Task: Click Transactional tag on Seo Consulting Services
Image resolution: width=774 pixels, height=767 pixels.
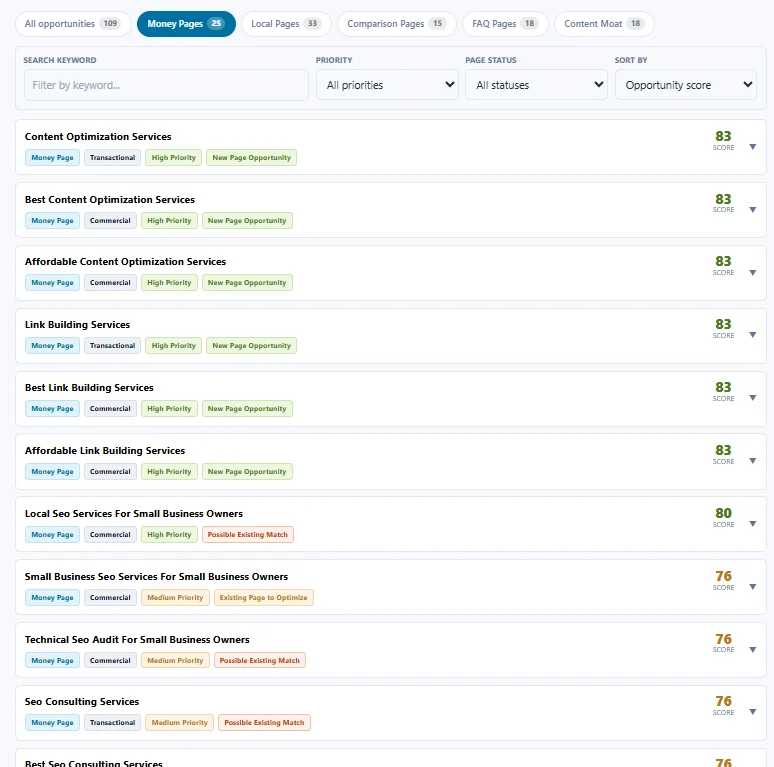Action: pyautogui.click(x=113, y=723)
